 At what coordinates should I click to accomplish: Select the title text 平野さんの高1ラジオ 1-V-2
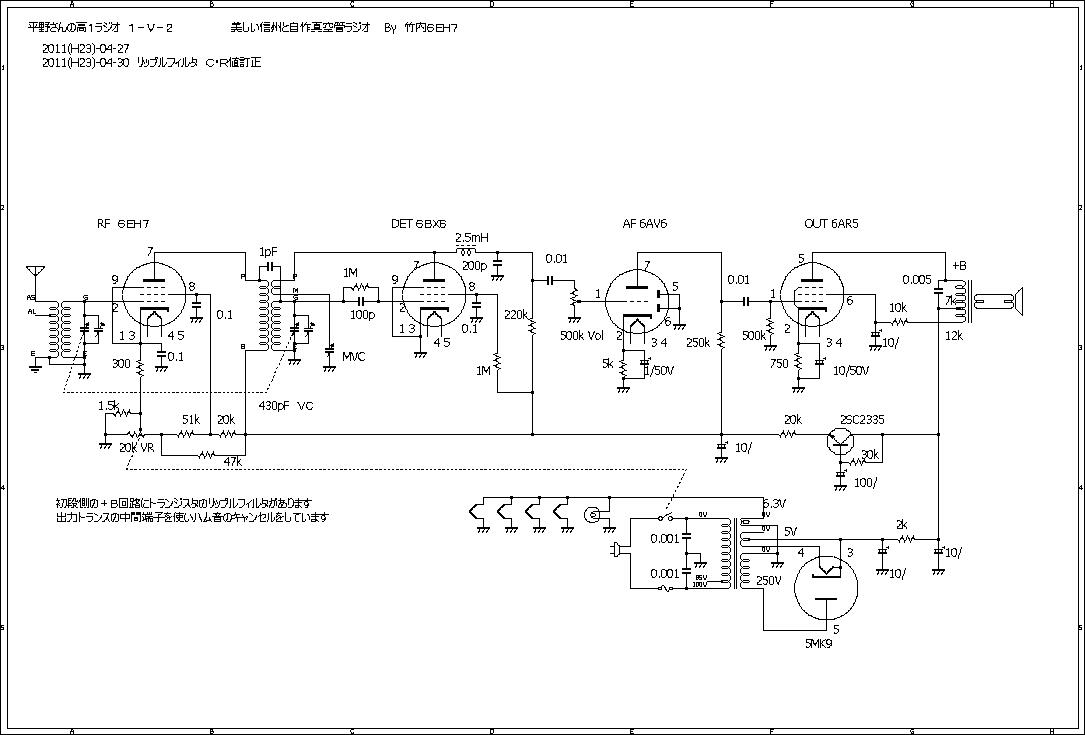click(100, 28)
